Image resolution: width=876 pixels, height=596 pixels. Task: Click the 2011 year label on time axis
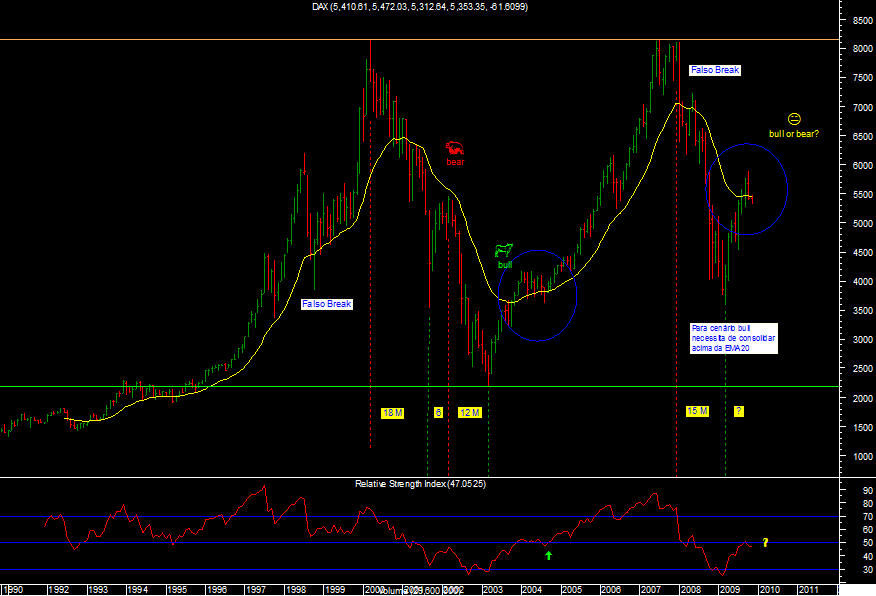tap(808, 590)
